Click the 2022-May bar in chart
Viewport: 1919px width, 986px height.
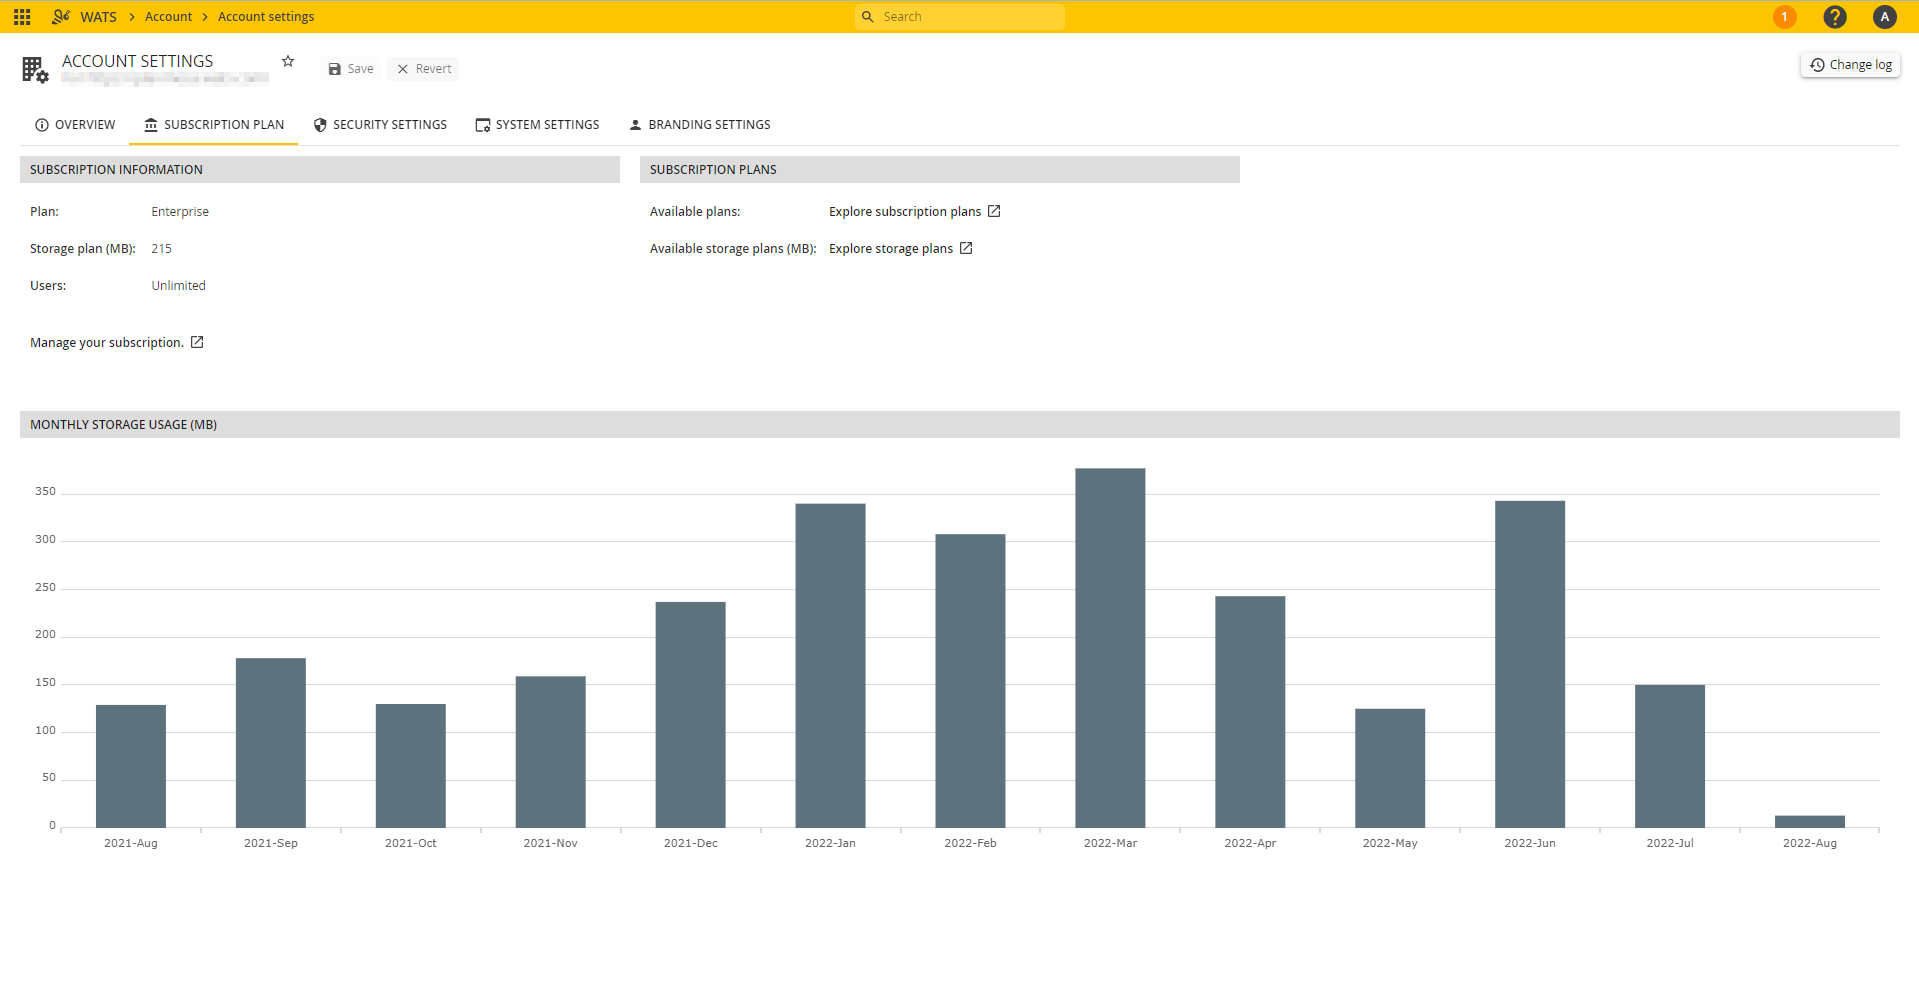(1391, 768)
